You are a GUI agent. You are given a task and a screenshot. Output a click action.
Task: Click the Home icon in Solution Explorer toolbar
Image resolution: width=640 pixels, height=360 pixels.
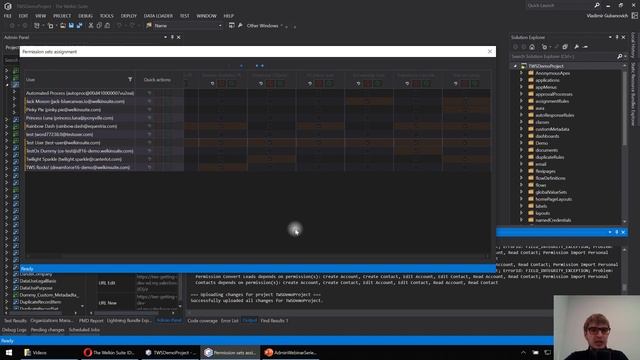532,47
